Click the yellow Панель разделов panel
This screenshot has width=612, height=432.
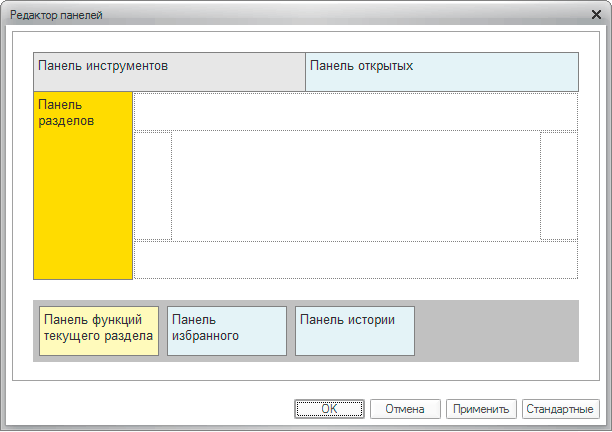click(x=83, y=185)
